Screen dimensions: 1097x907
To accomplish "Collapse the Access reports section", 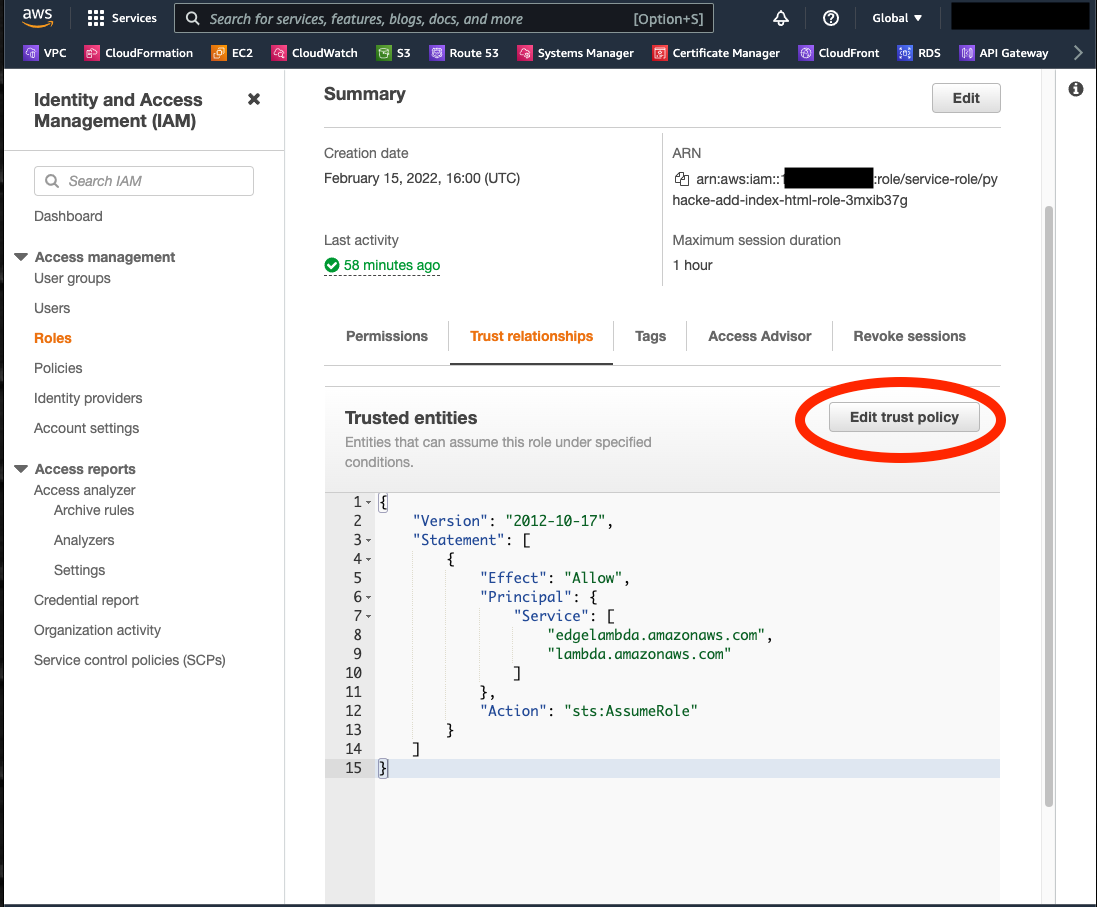I will tap(21, 469).
